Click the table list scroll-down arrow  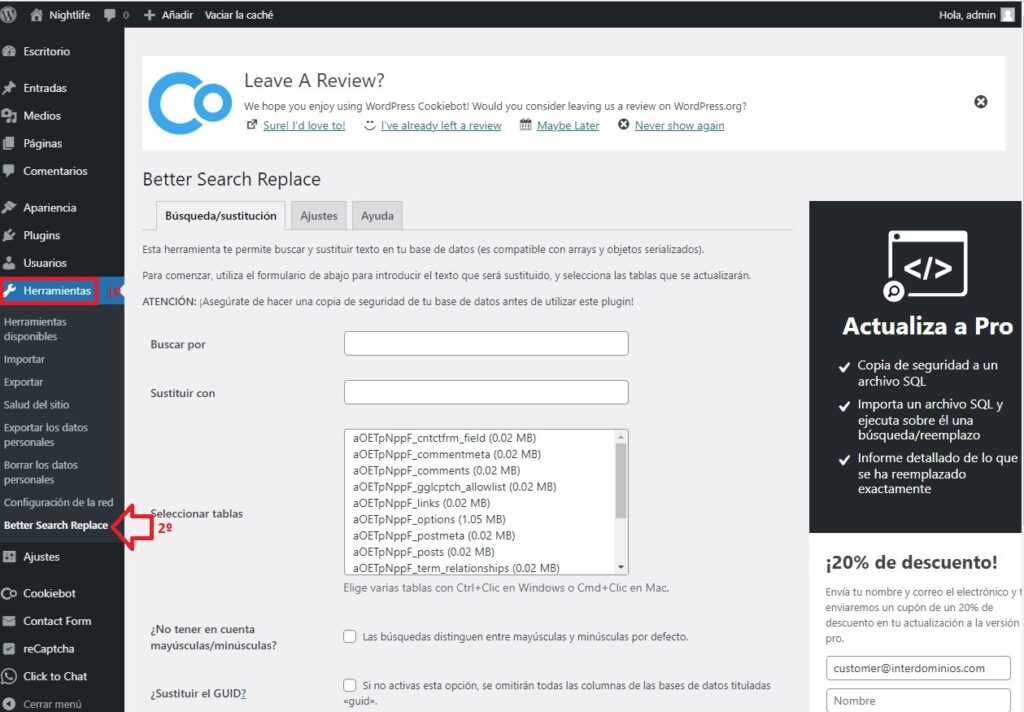[621, 568]
